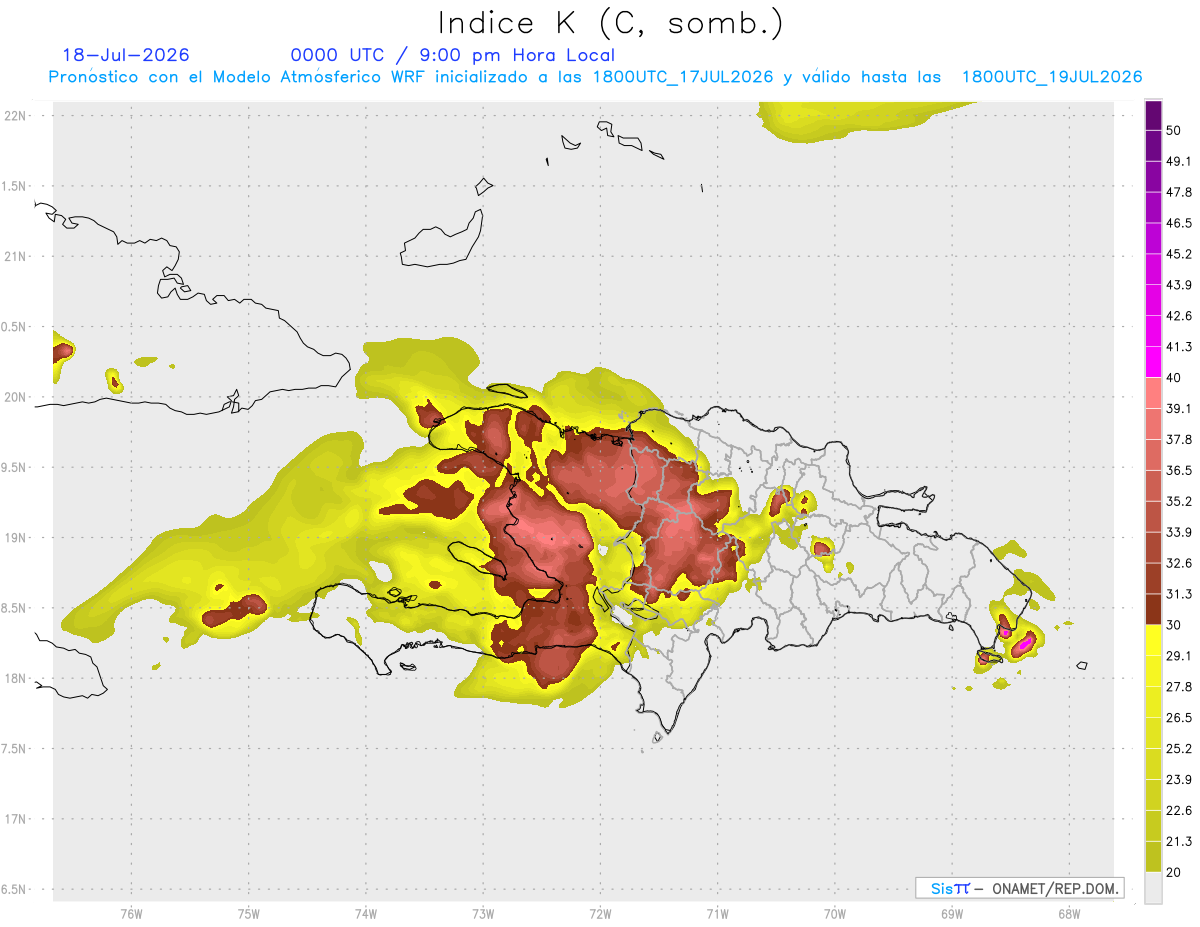
Task: Click the 21N latitude label
Action: [17, 256]
